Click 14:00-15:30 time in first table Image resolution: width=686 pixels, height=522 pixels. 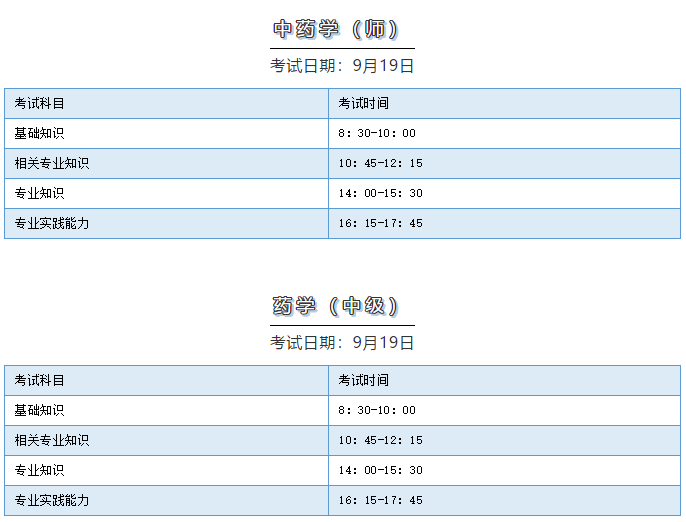pyautogui.click(x=380, y=193)
